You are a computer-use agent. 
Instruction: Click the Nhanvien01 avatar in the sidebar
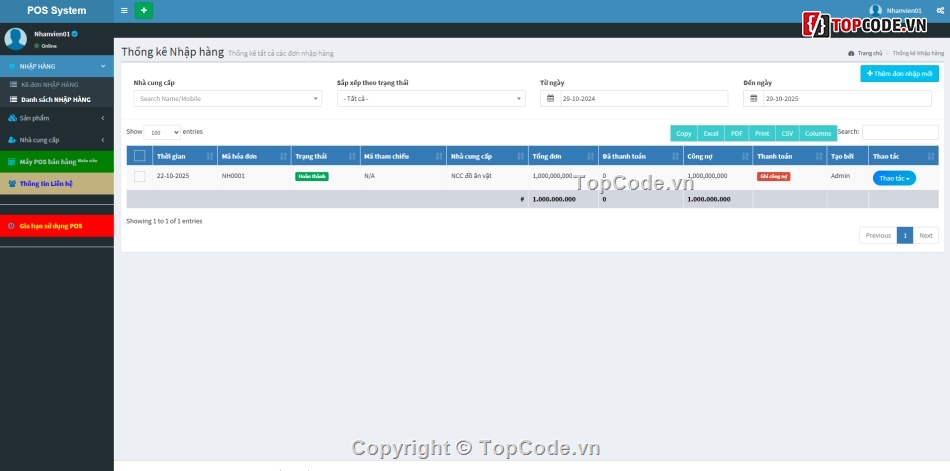tap(16, 39)
